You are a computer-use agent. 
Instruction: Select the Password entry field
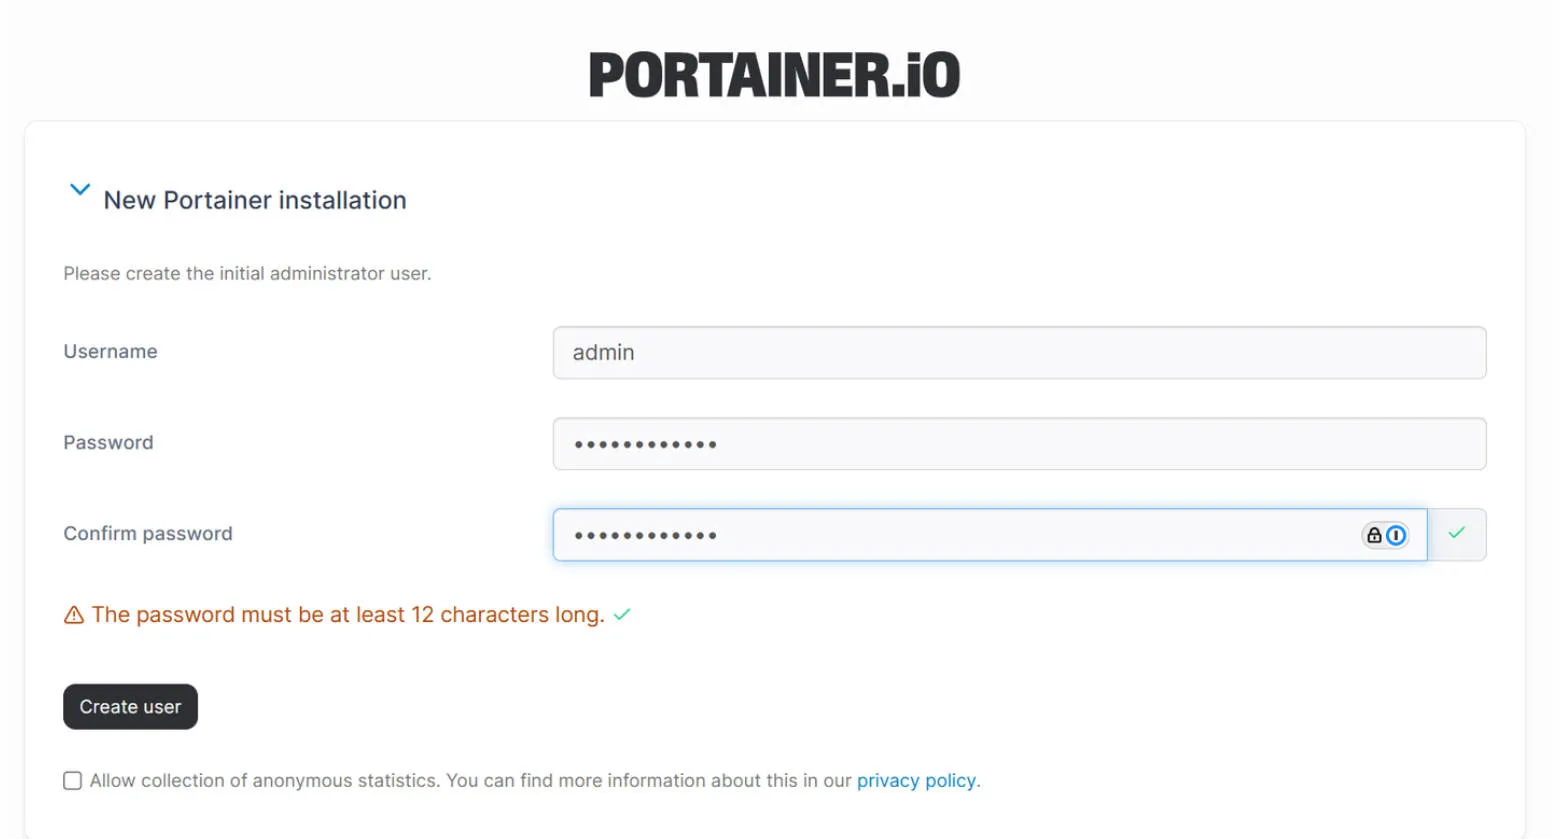tap(1019, 443)
